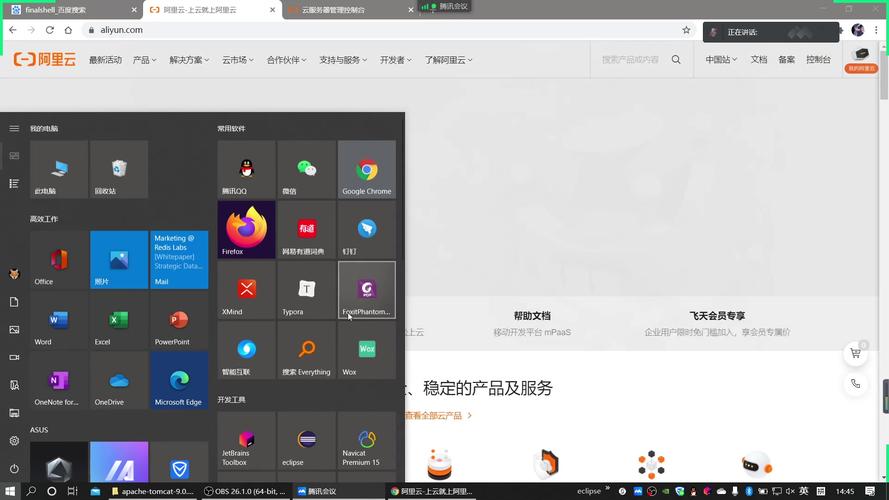Expand the Start menu hamburger button
The width and height of the screenshot is (889, 500).
coord(14,129)
